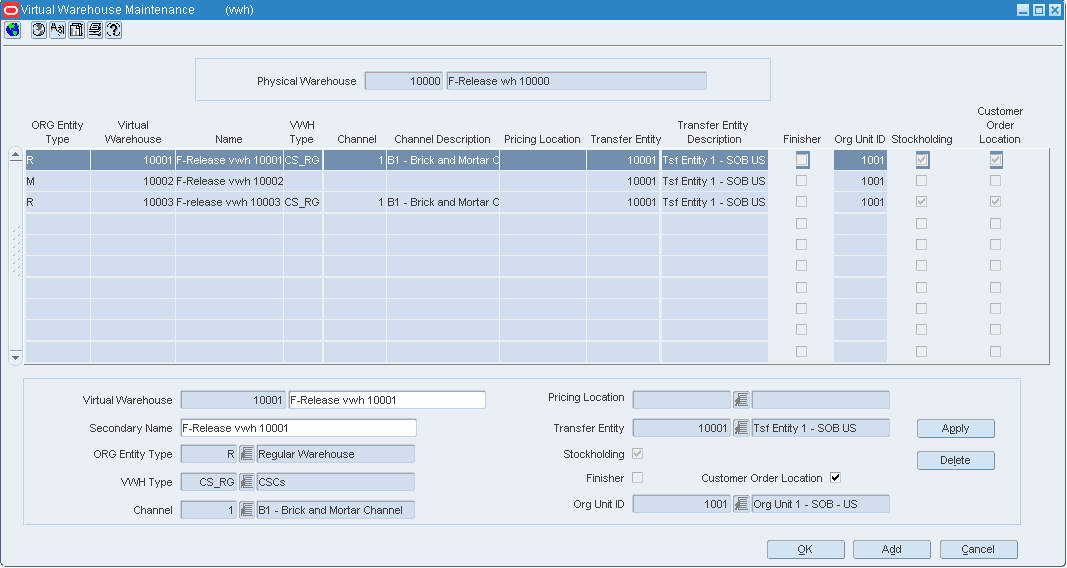1067x568 pixels.
Task: Open the lookup icon beside Org Unit ID
Action: (x=741, y=504)
